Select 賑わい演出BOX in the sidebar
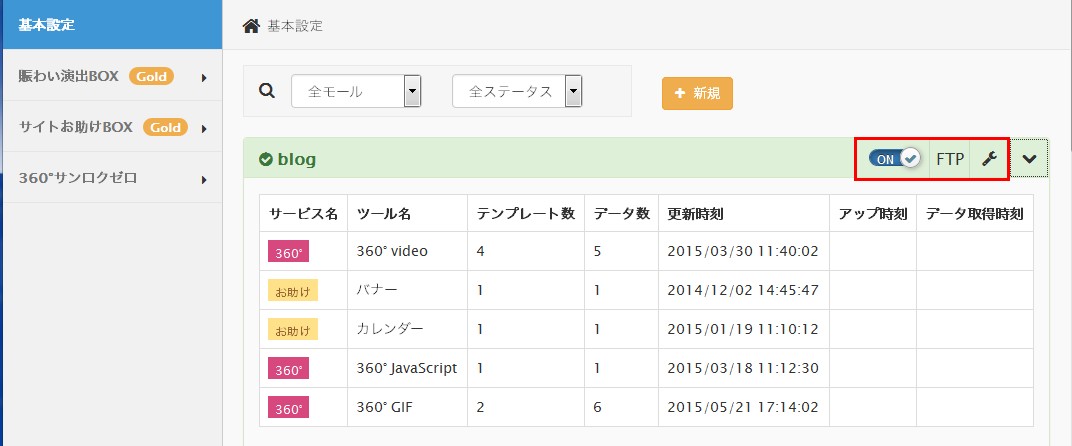Image resolution: width=1072 pixels, height=446 pixels. [x=68, y=77]
